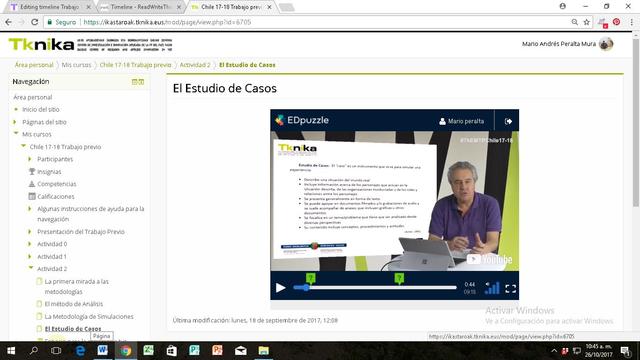Viewport: 640px width, 360px height.
Task: Launch Microsoft Edge from the taskbar
Action: click(x=80, y=351)
